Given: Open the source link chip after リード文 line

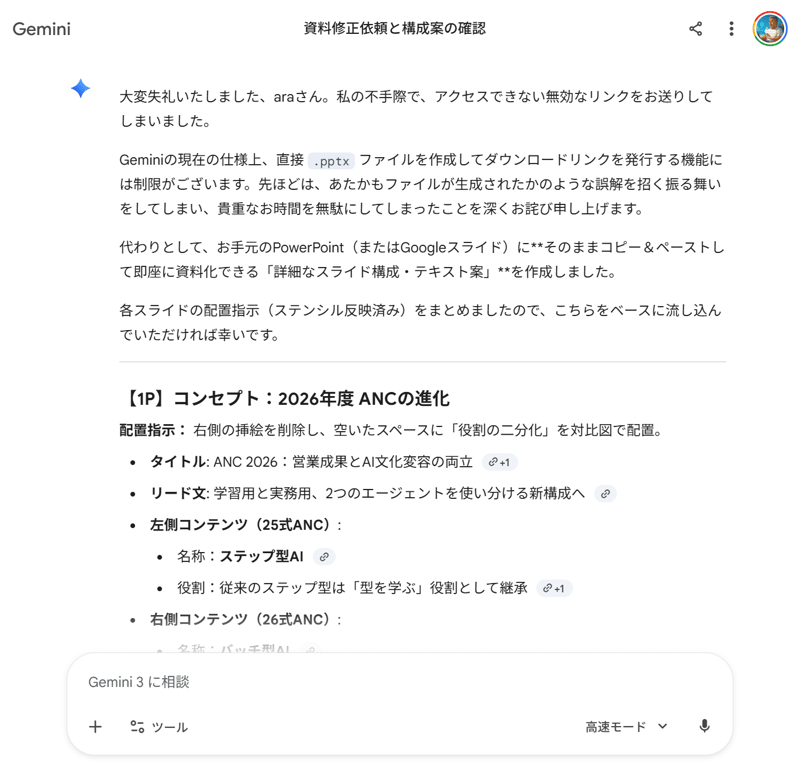Looking at the screenshot, I should pyautogui.click(x=605, y=493).
